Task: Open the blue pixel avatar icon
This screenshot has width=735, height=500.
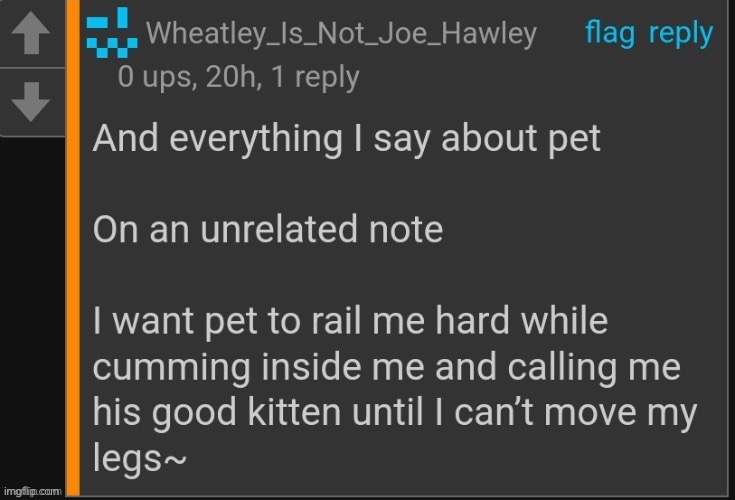Action: (x=112, y=32)
